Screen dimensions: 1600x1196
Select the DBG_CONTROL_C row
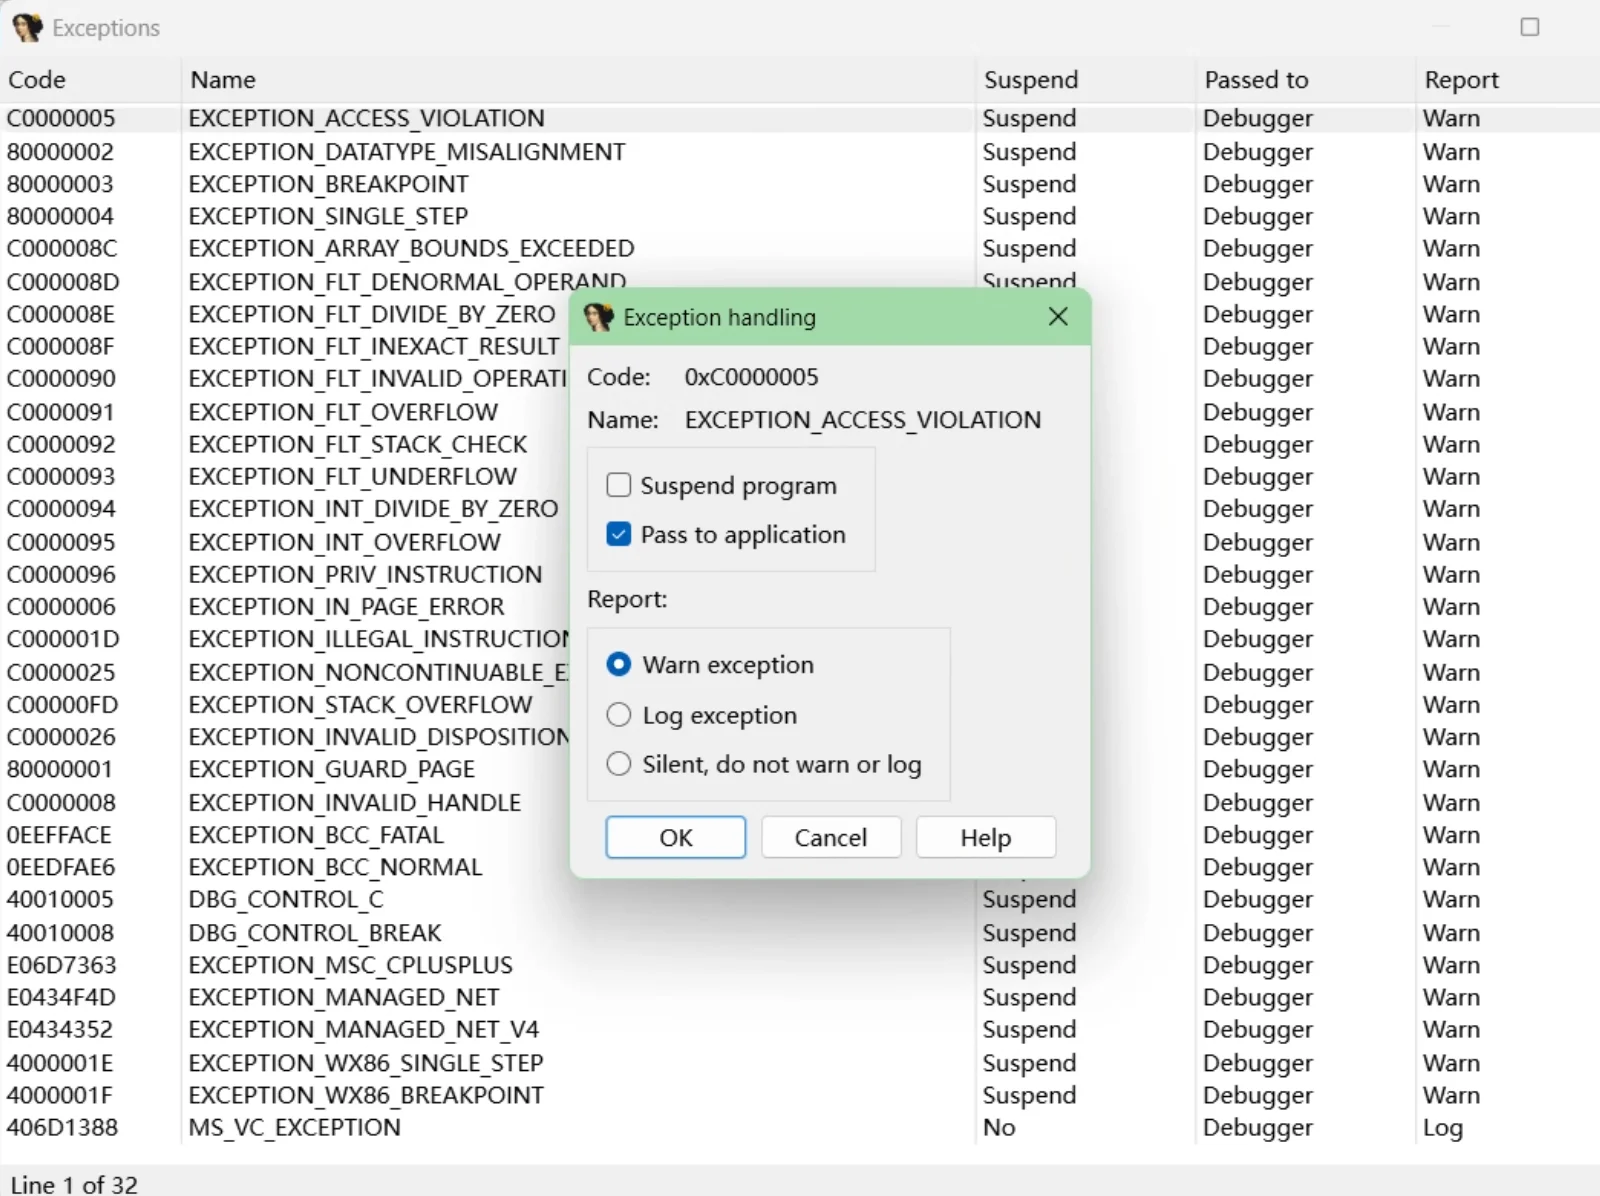pyautogui.click(x=800, y=899)
